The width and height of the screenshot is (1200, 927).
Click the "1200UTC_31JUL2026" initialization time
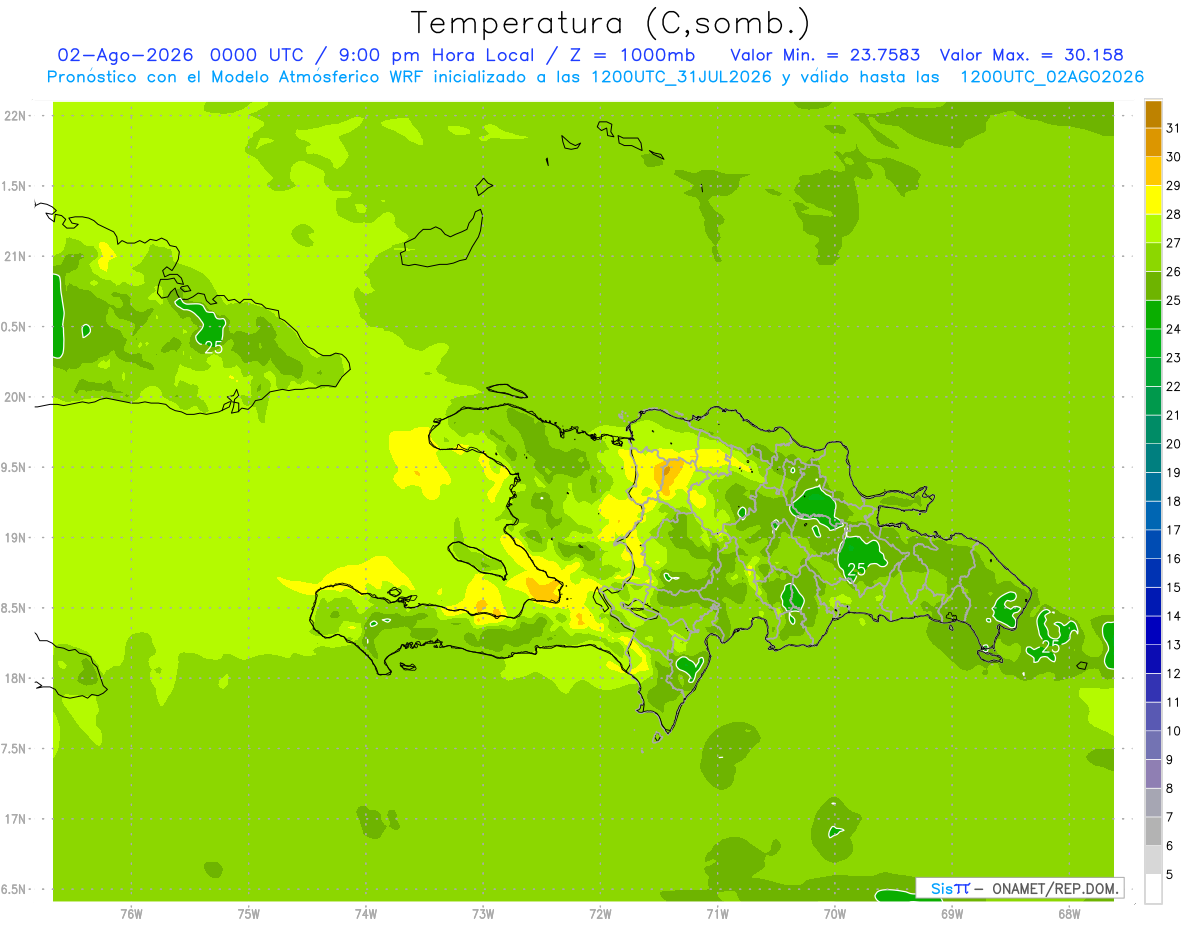coord(681,77)
